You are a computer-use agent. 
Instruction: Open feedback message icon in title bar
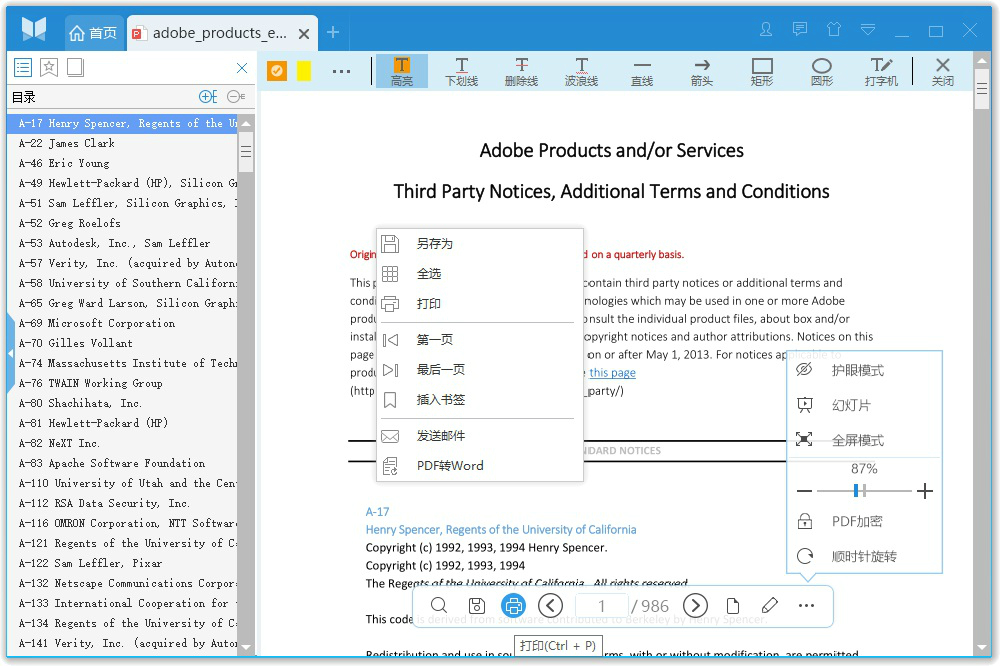[800, 29]
